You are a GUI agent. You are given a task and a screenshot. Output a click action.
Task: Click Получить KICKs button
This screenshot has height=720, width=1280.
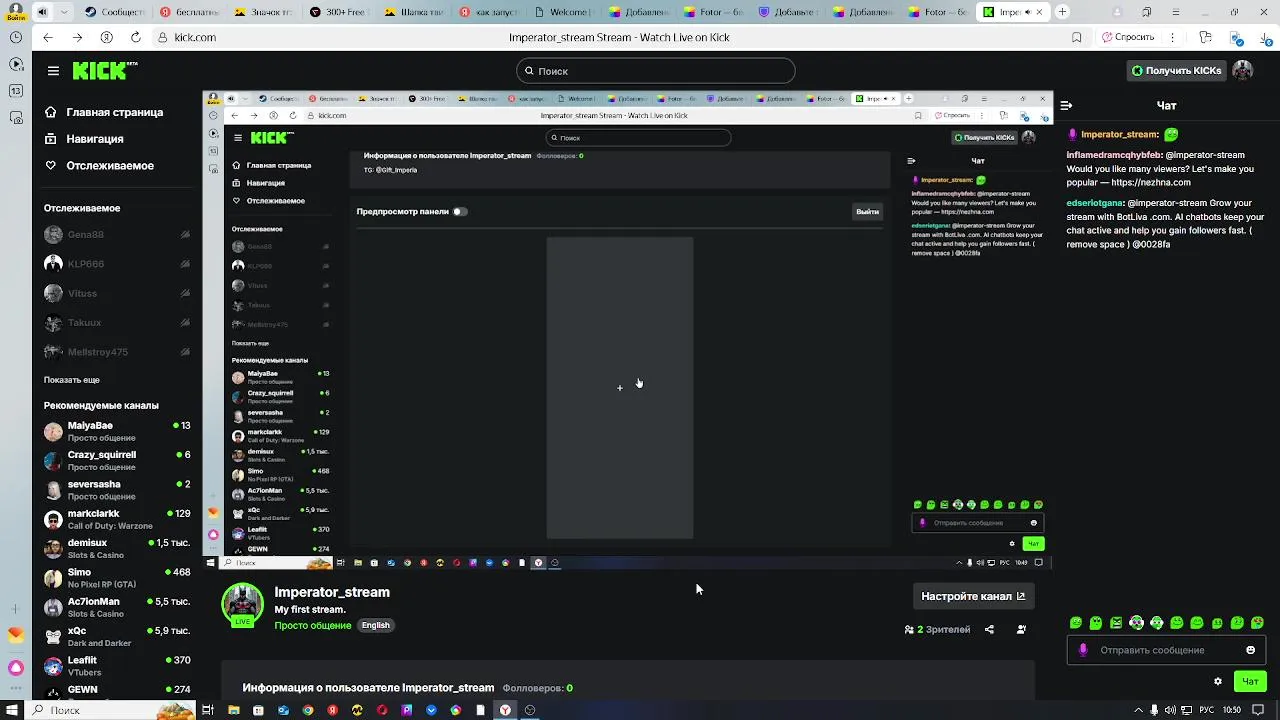[x=1176, y=71]
